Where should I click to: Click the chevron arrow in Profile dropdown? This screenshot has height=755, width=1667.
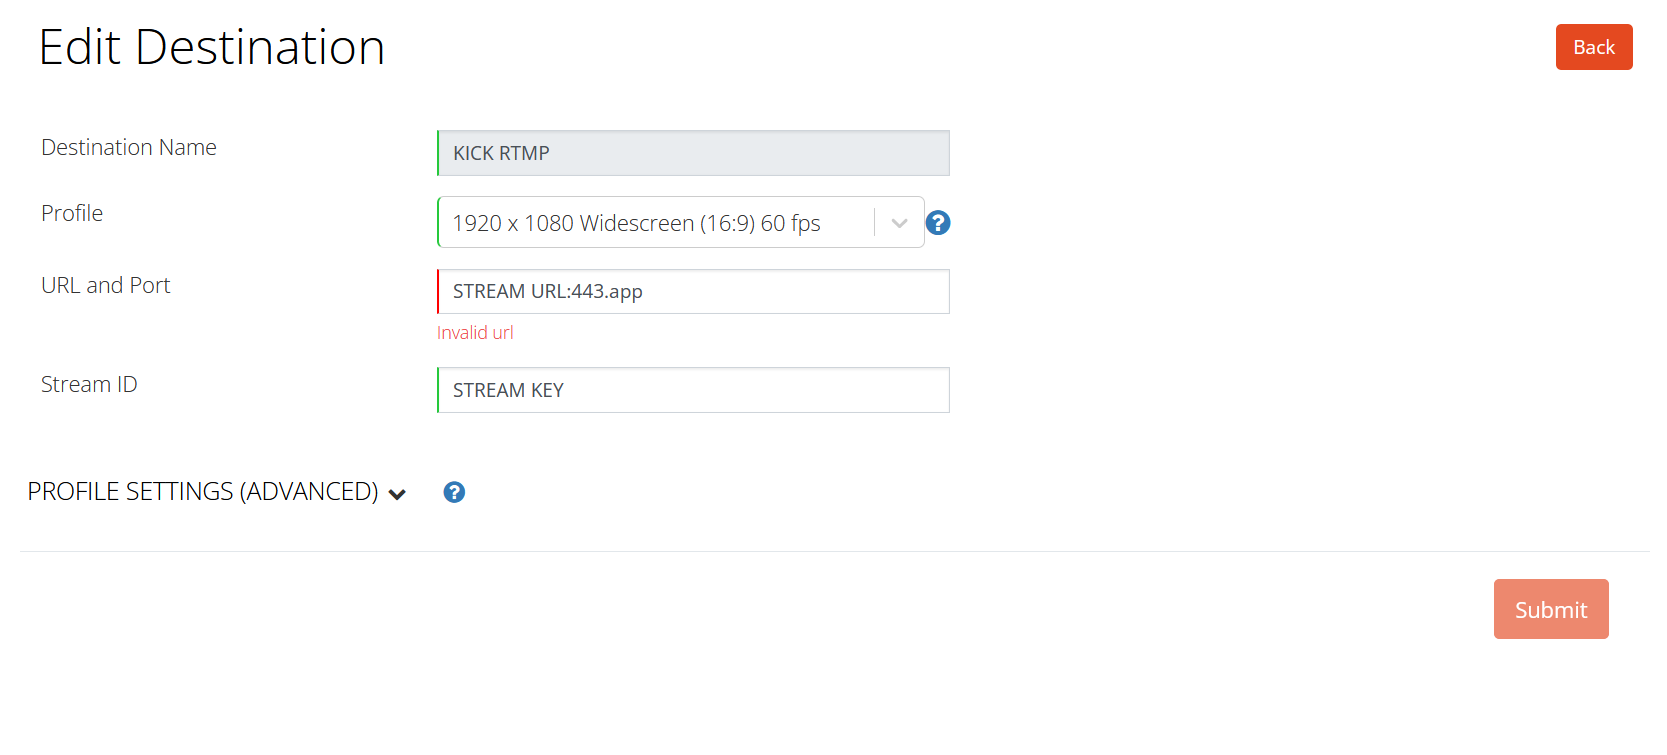pos(899,223)
